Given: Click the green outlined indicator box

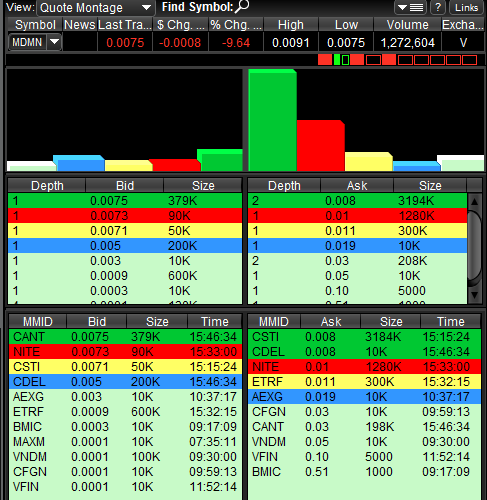Looking at the screenshot, I should [345, 60].
